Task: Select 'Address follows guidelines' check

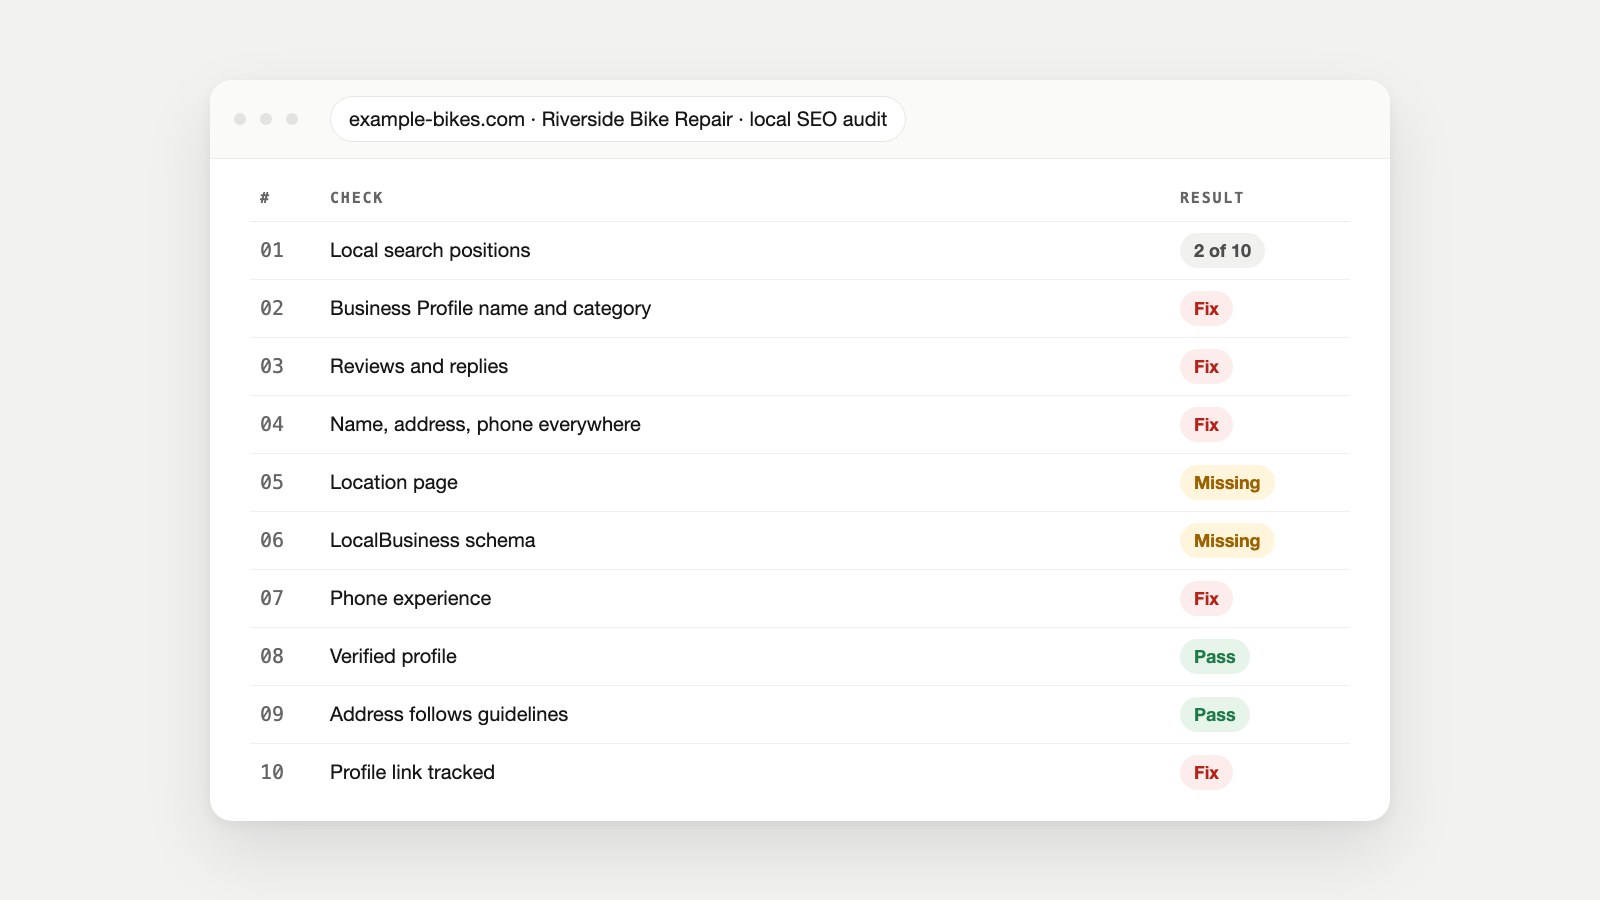Action: coord(449,714)
